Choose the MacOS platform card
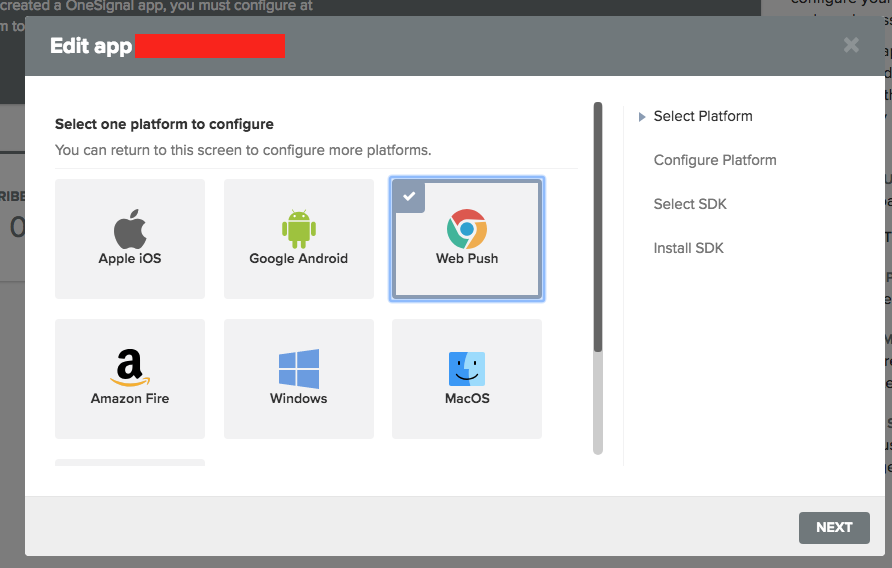 point(467,378)
